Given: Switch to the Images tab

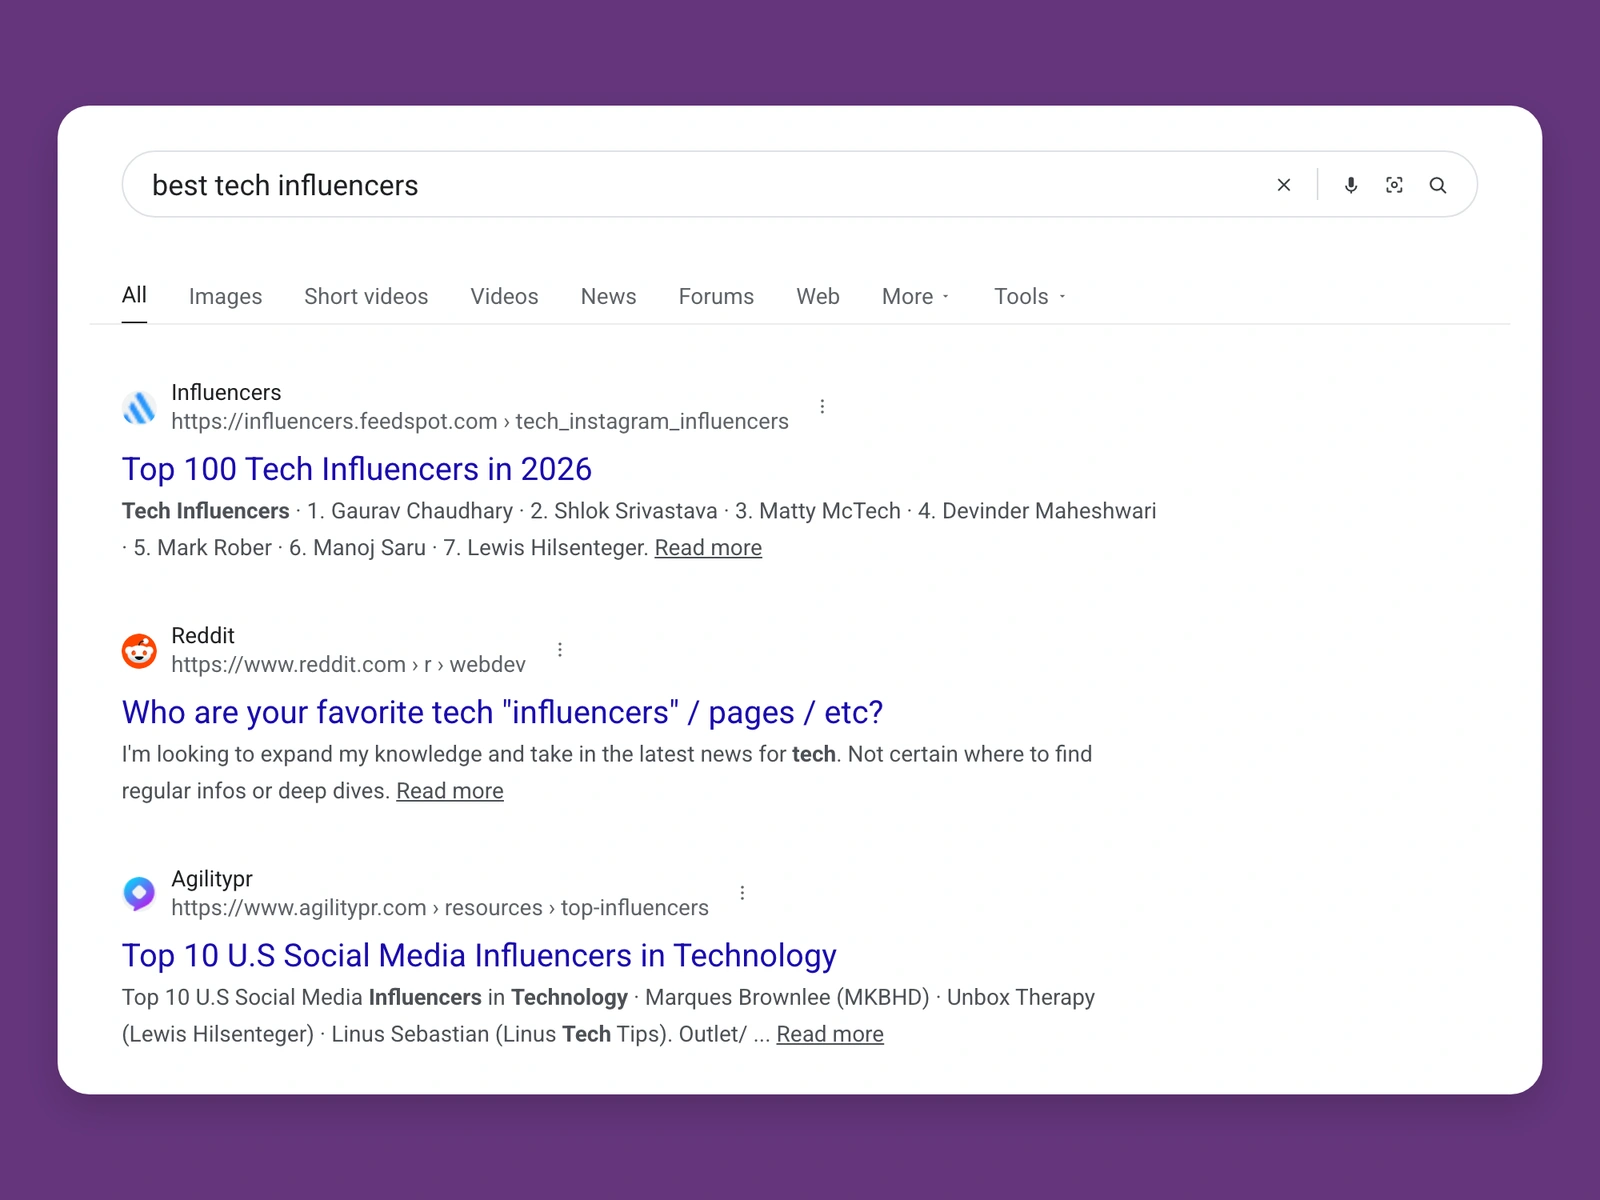Looking at the screenshot, I should point(225,297).
